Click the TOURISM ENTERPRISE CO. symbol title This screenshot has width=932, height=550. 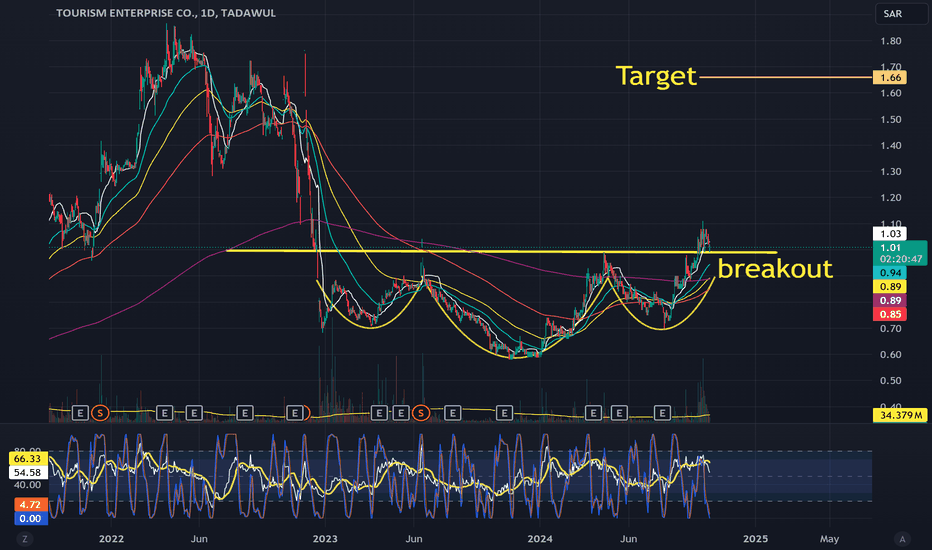[126, 13]
